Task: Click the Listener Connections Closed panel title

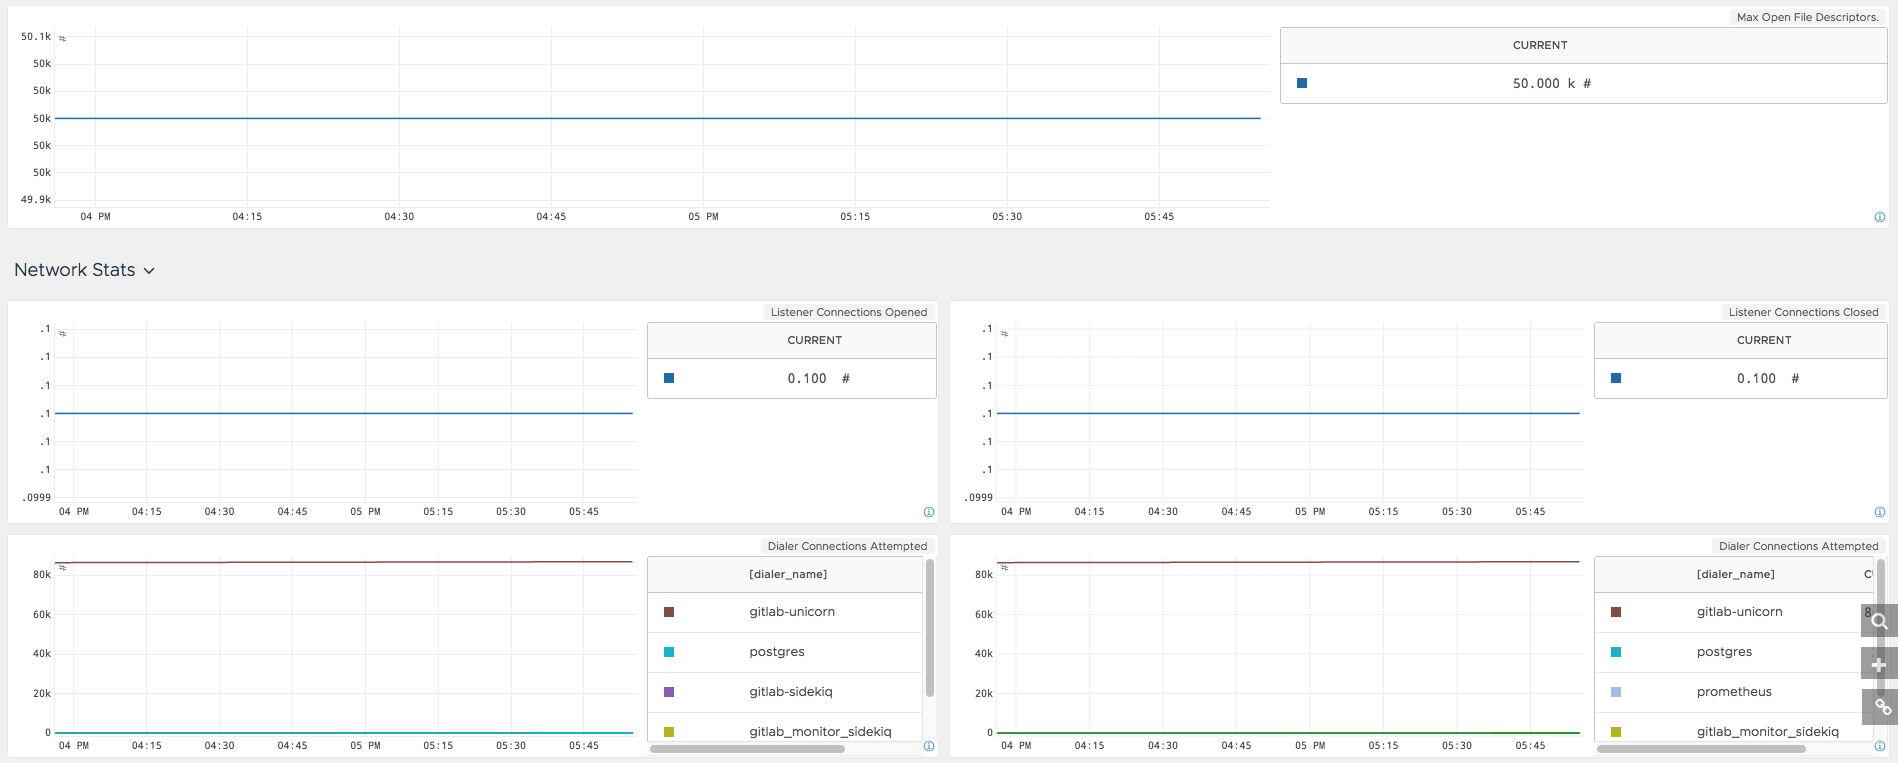Action: point(1804,312)
